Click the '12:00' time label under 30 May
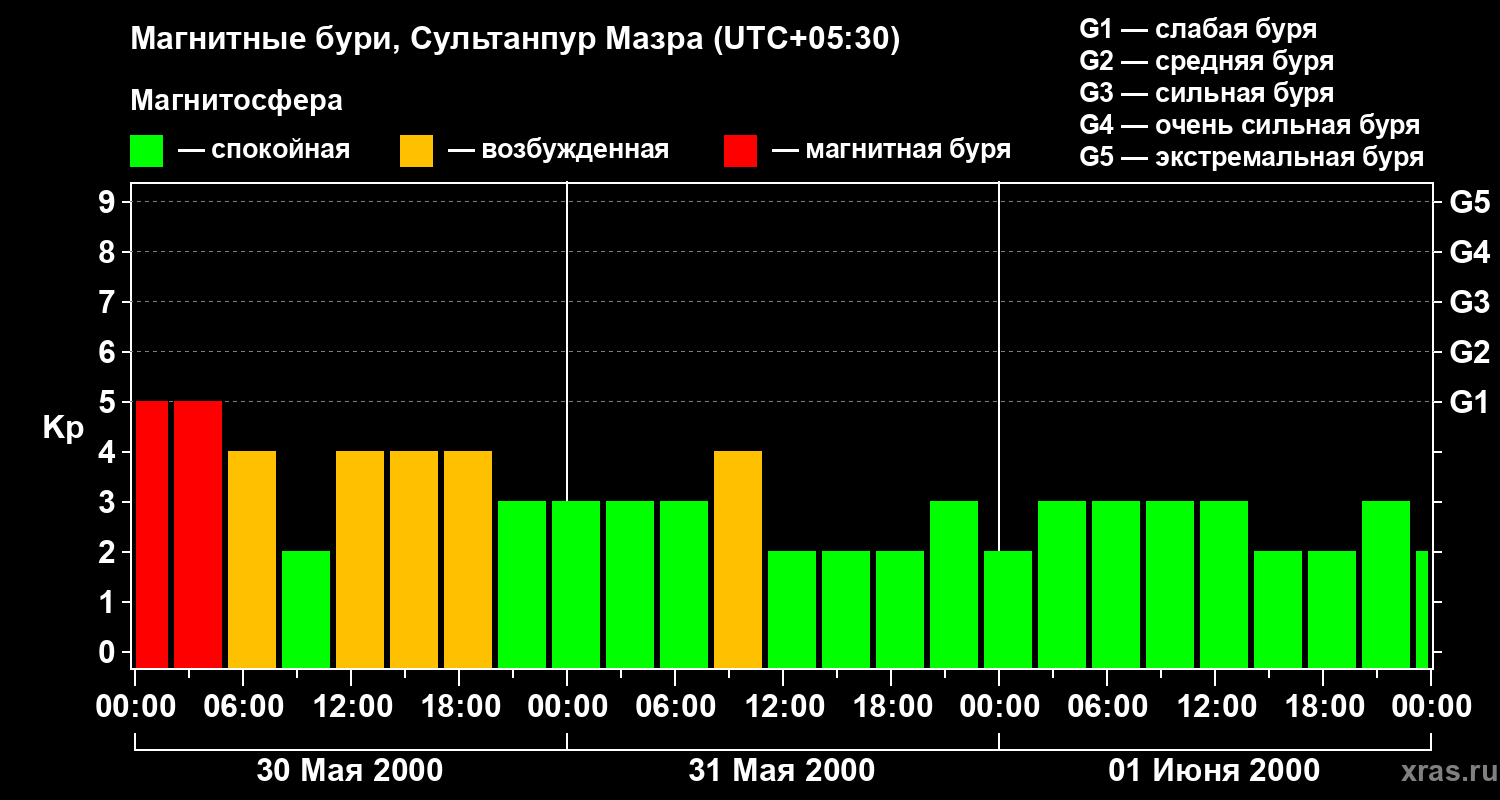Viewport: 1500px width, 800px height. coord(351,706)
